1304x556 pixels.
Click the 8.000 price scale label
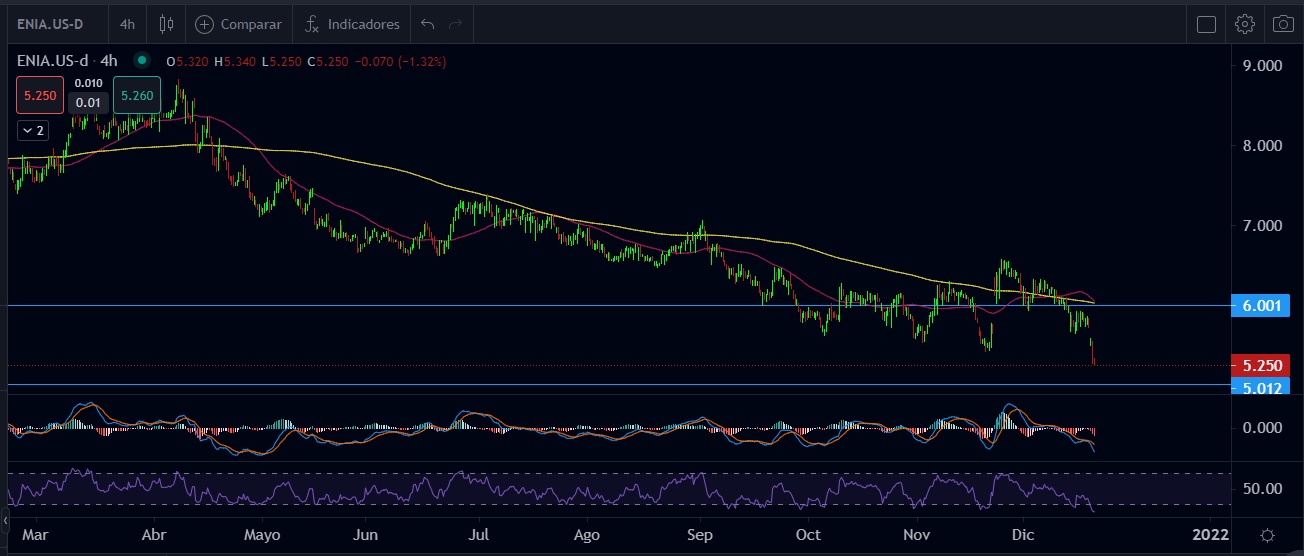(1260, 146)
